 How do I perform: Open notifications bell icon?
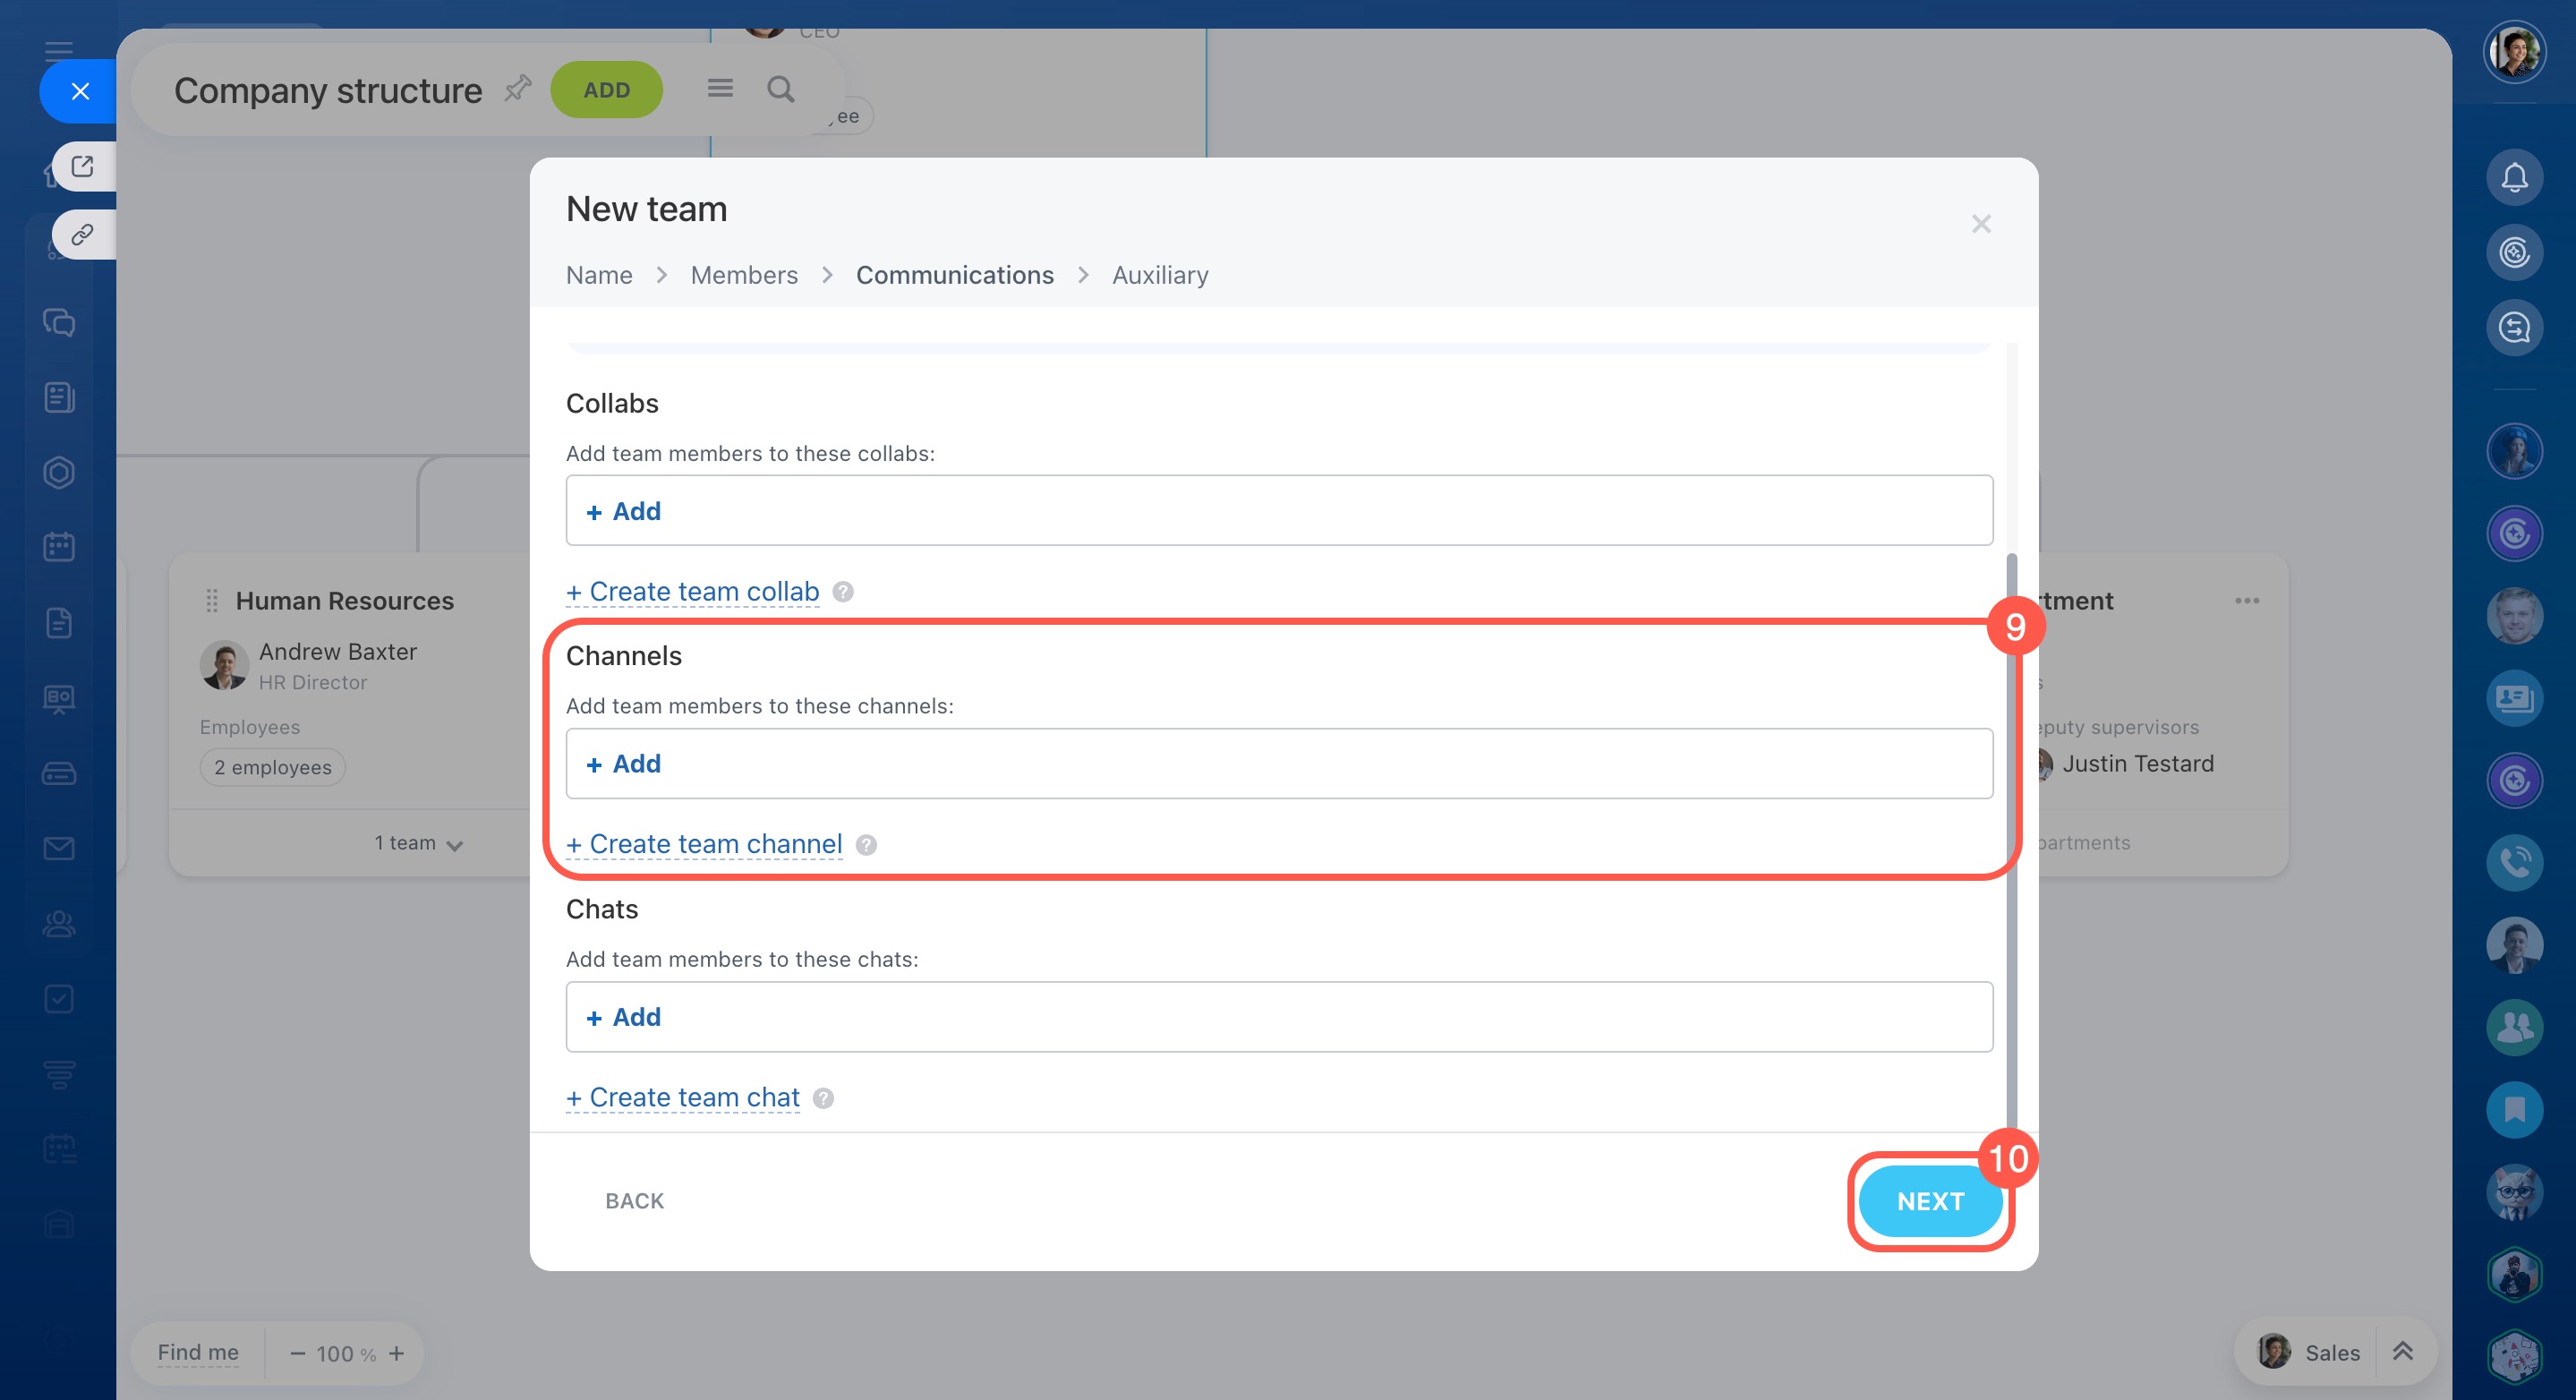[x=2513, y=178]
